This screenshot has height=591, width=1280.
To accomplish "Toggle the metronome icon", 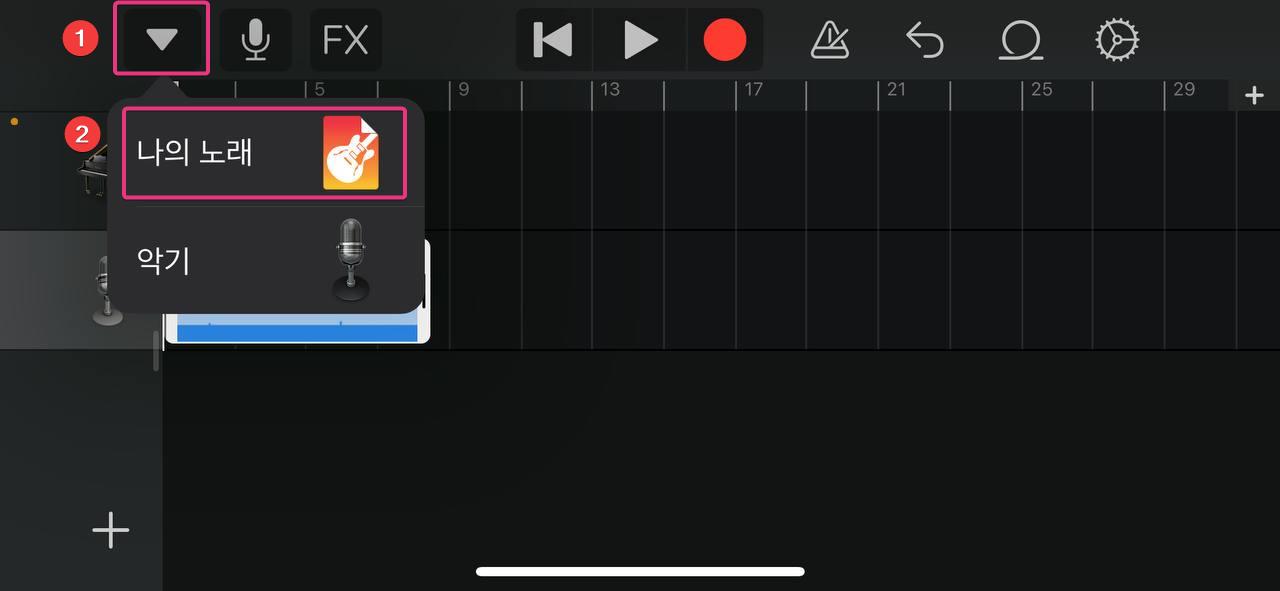I will (830, 40).
